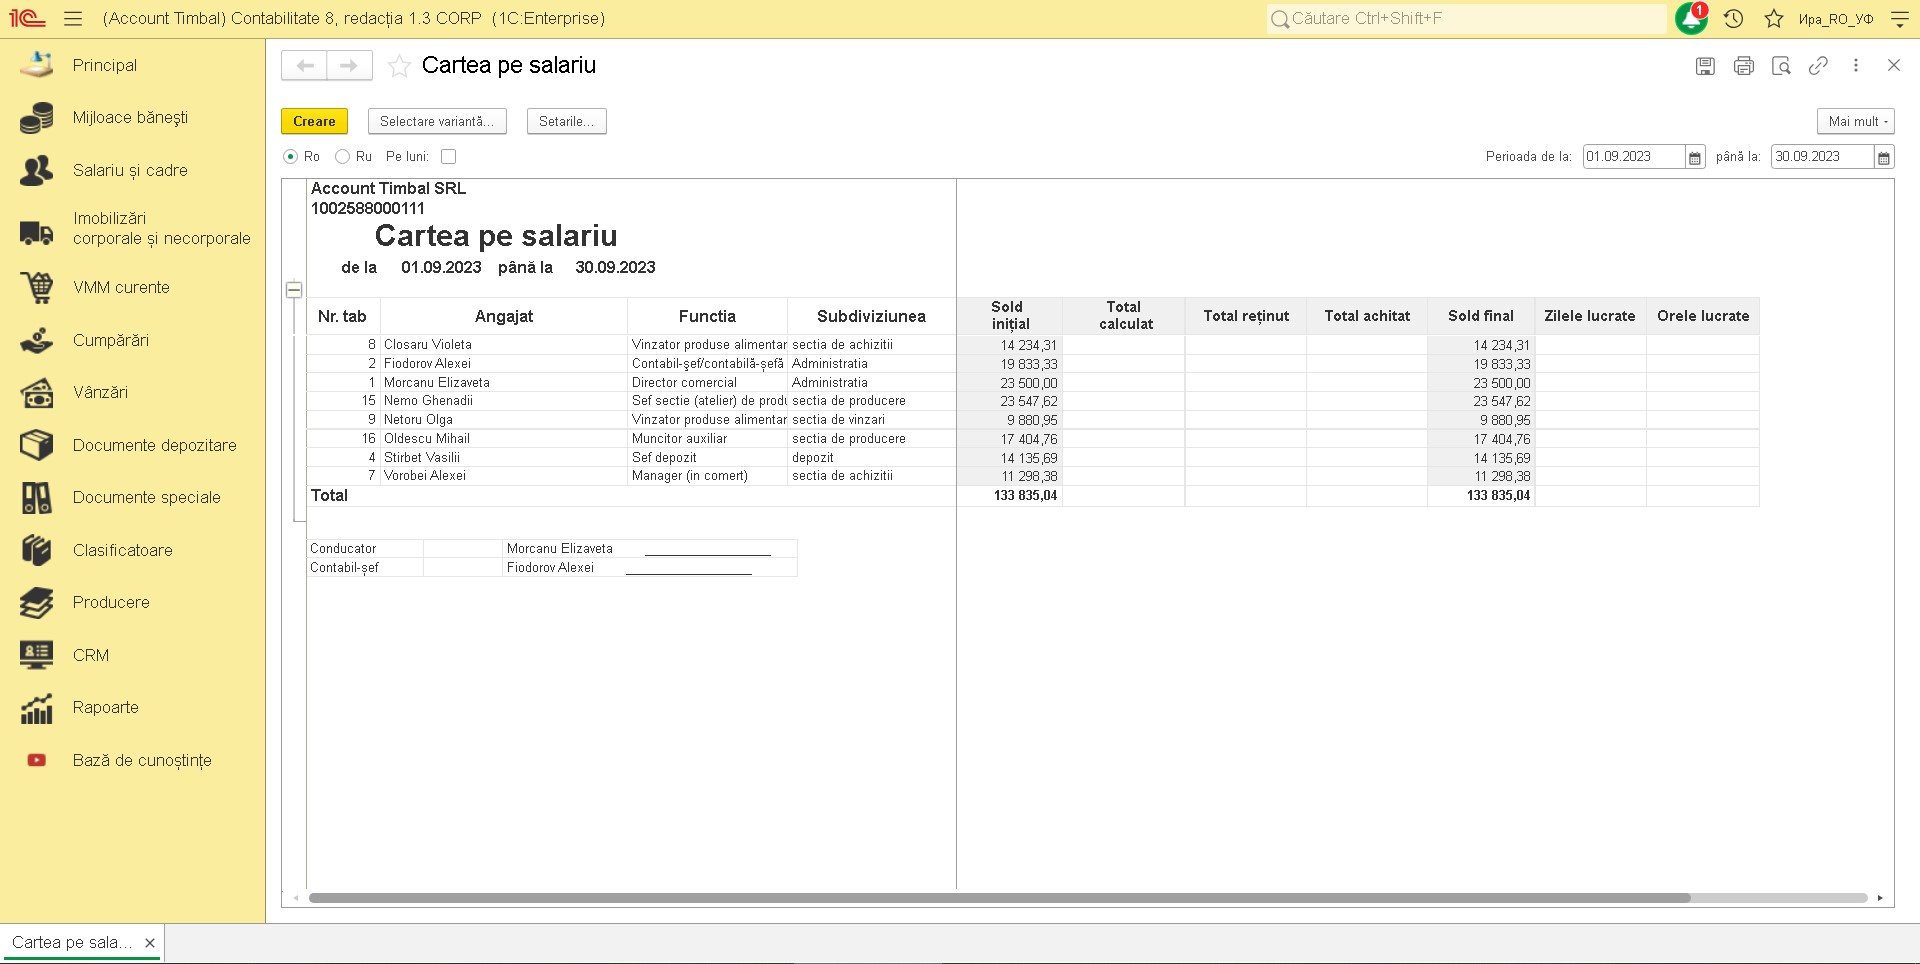Open the history clock icon
Screen dimensions: 1920x964
tap(1734, 18)
